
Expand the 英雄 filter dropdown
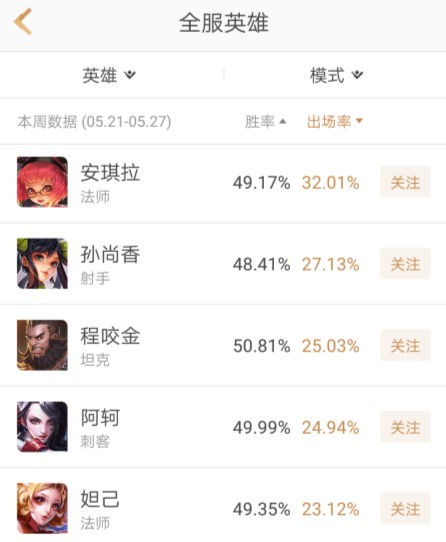109,75
